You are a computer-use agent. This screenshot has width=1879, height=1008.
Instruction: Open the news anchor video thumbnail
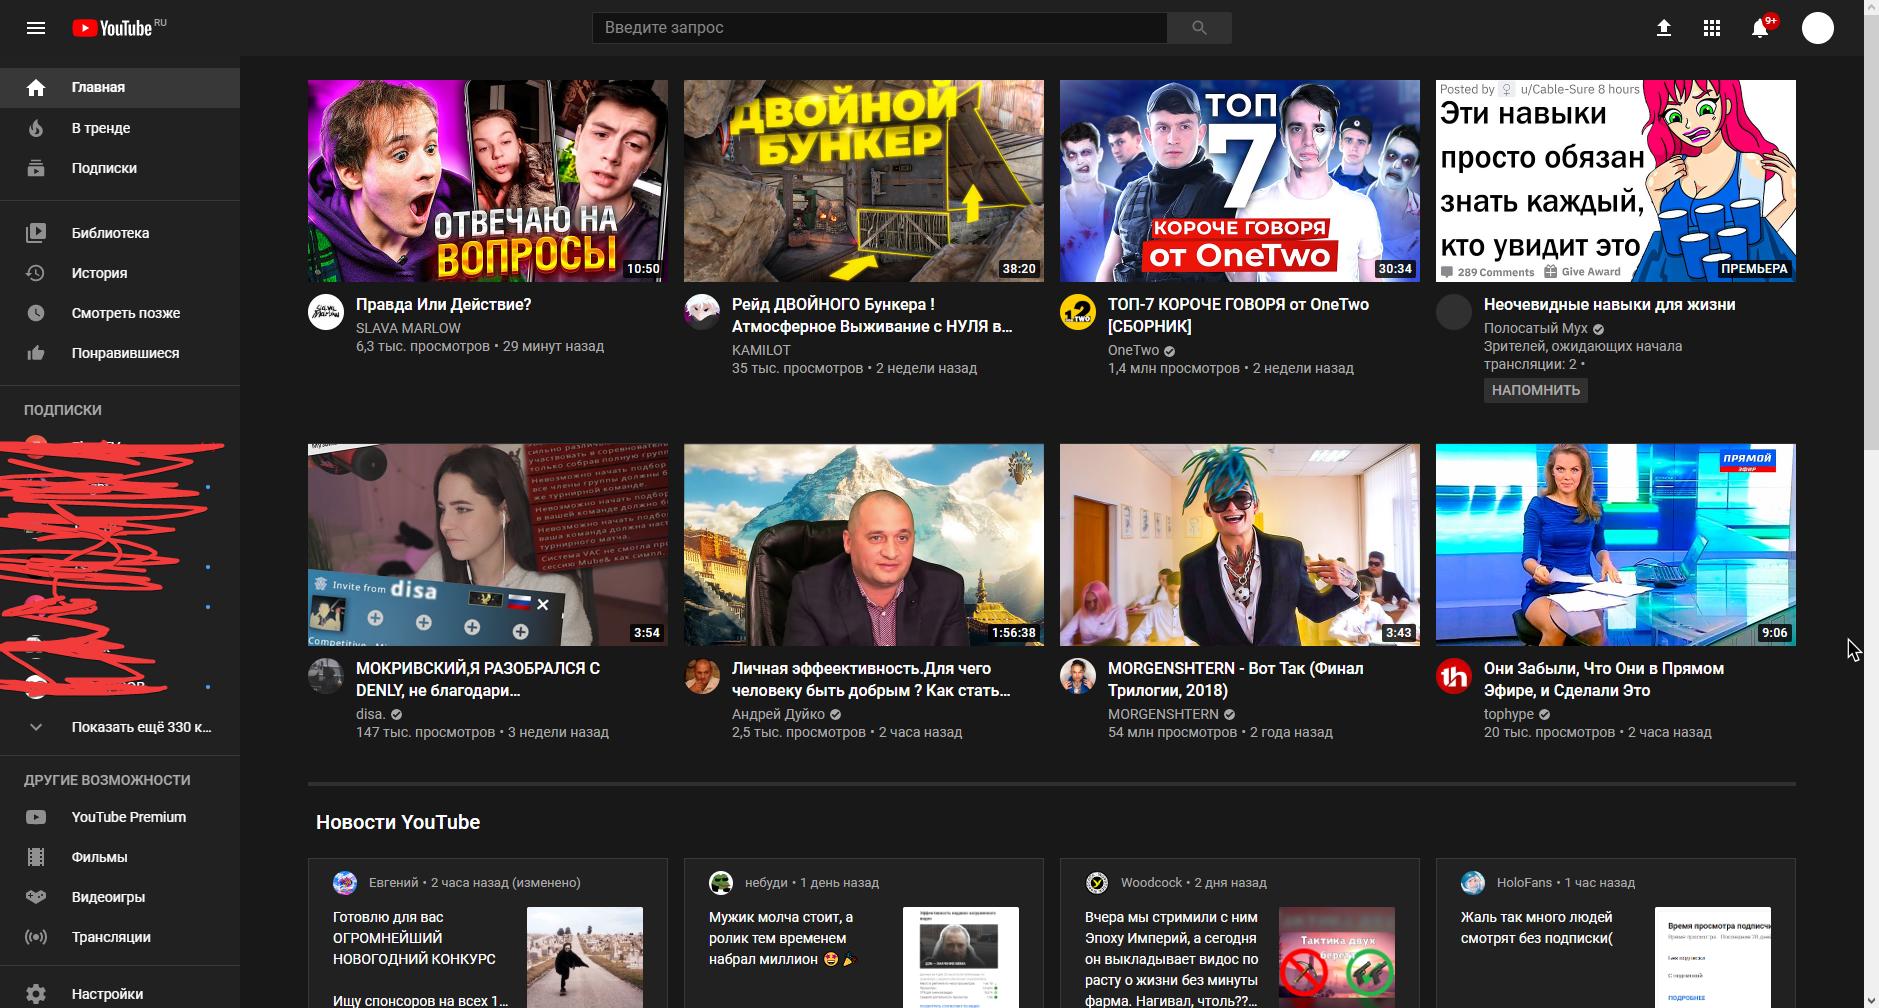coord(1616,545)
